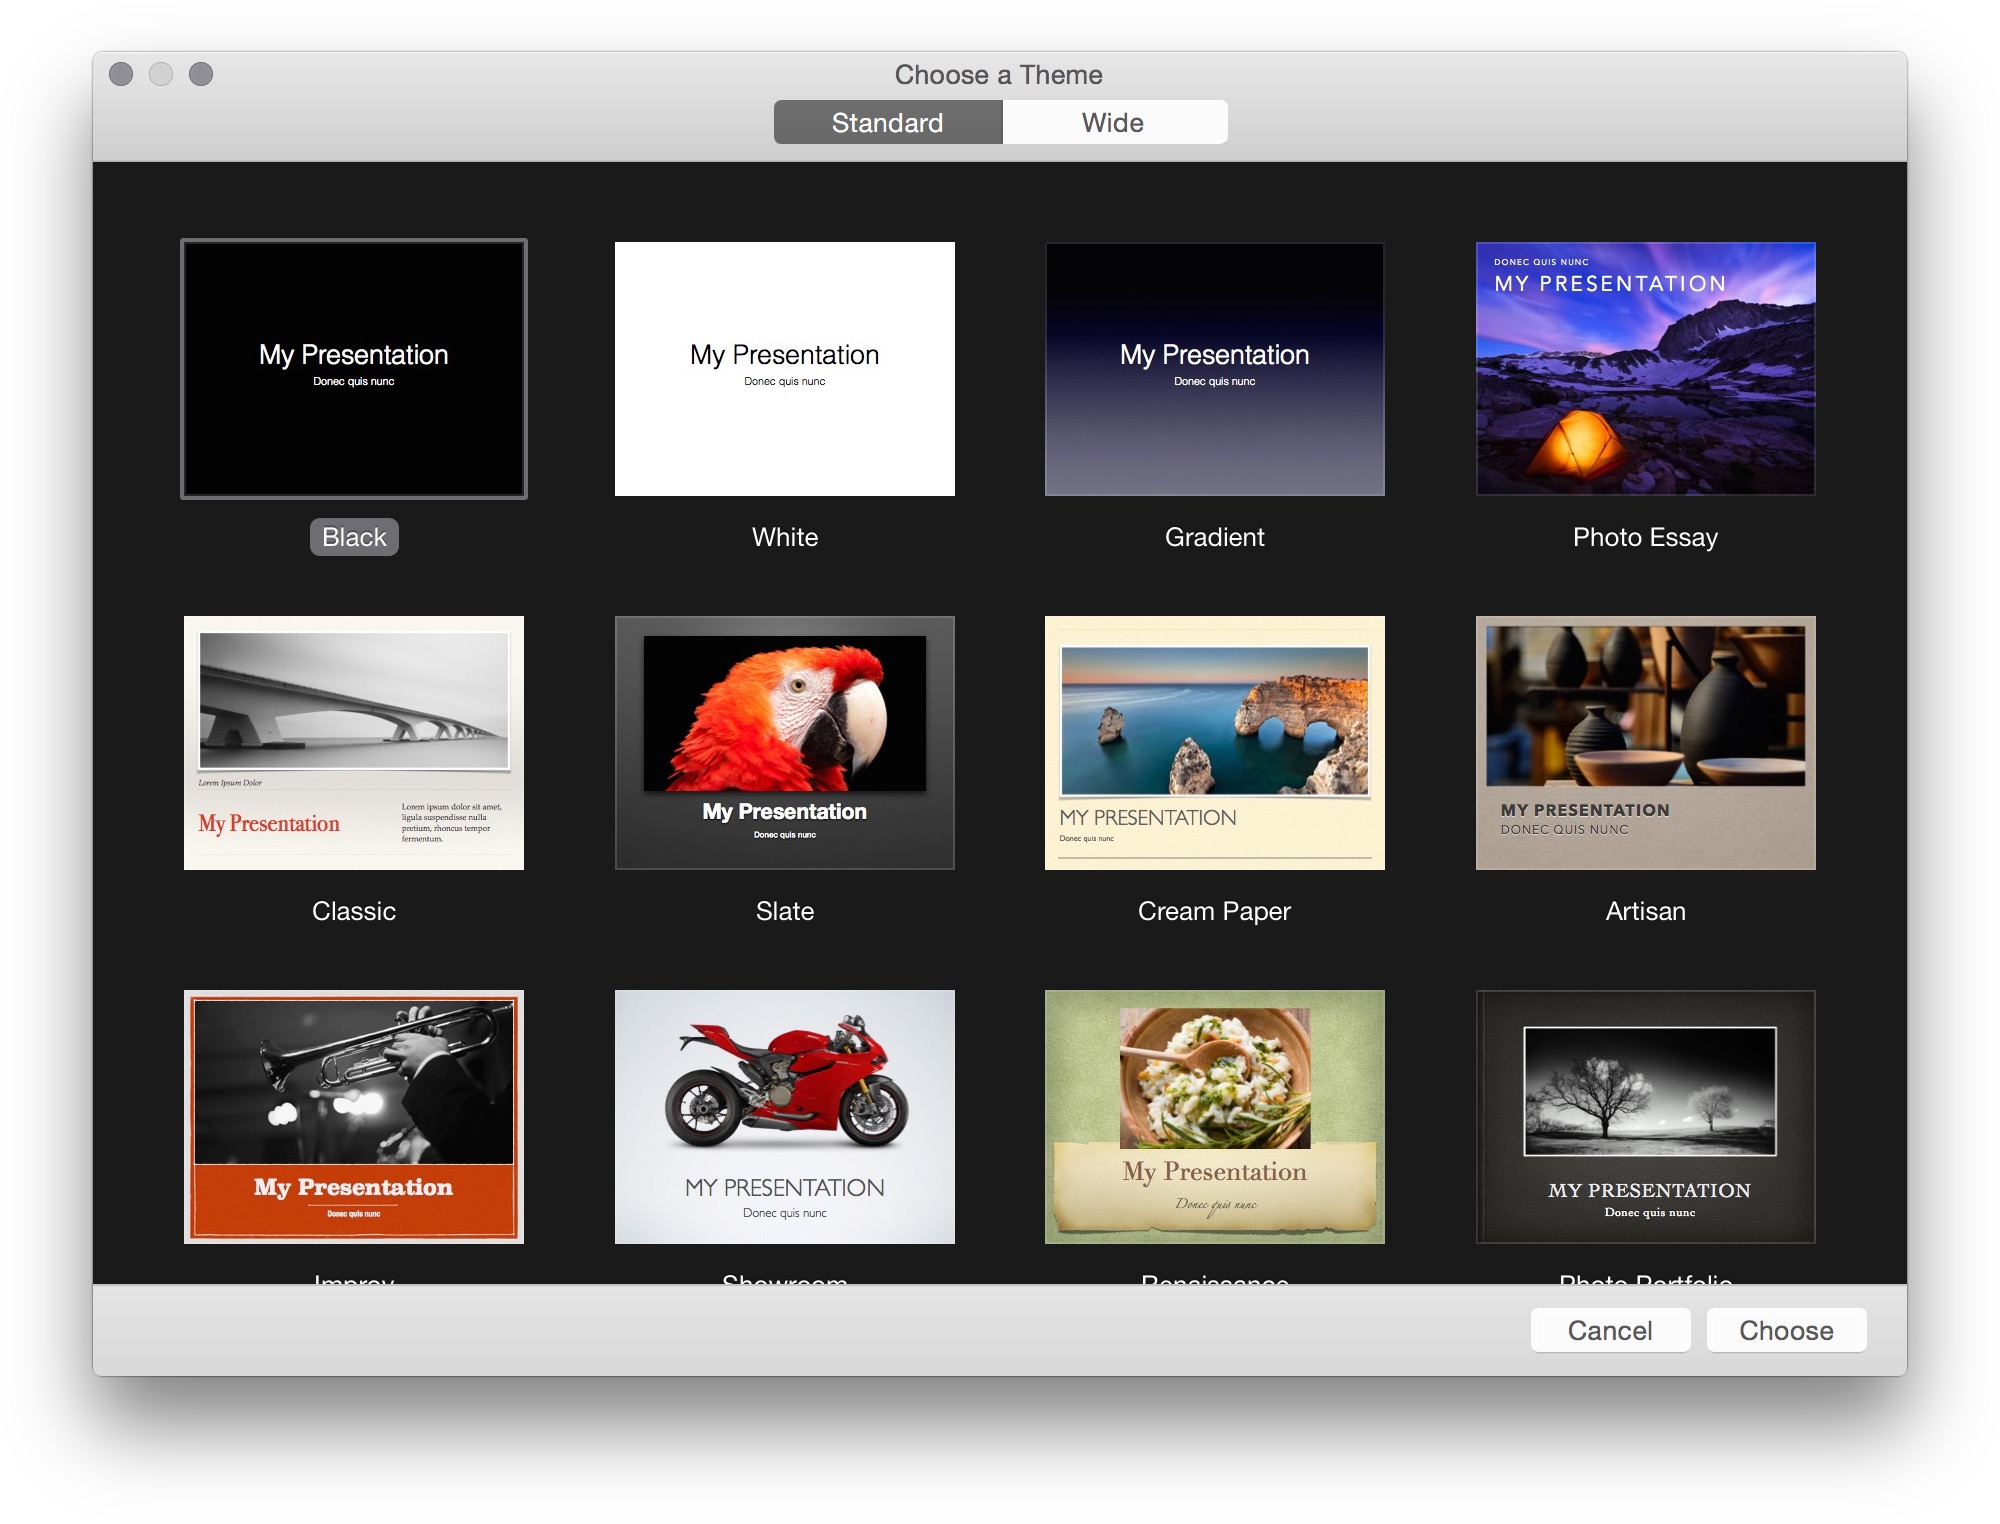This screenshot has width=2000, height=1524.
Task: Confirm with the Choose button
Action: pyautogui.click(x=1786, y=1330)
